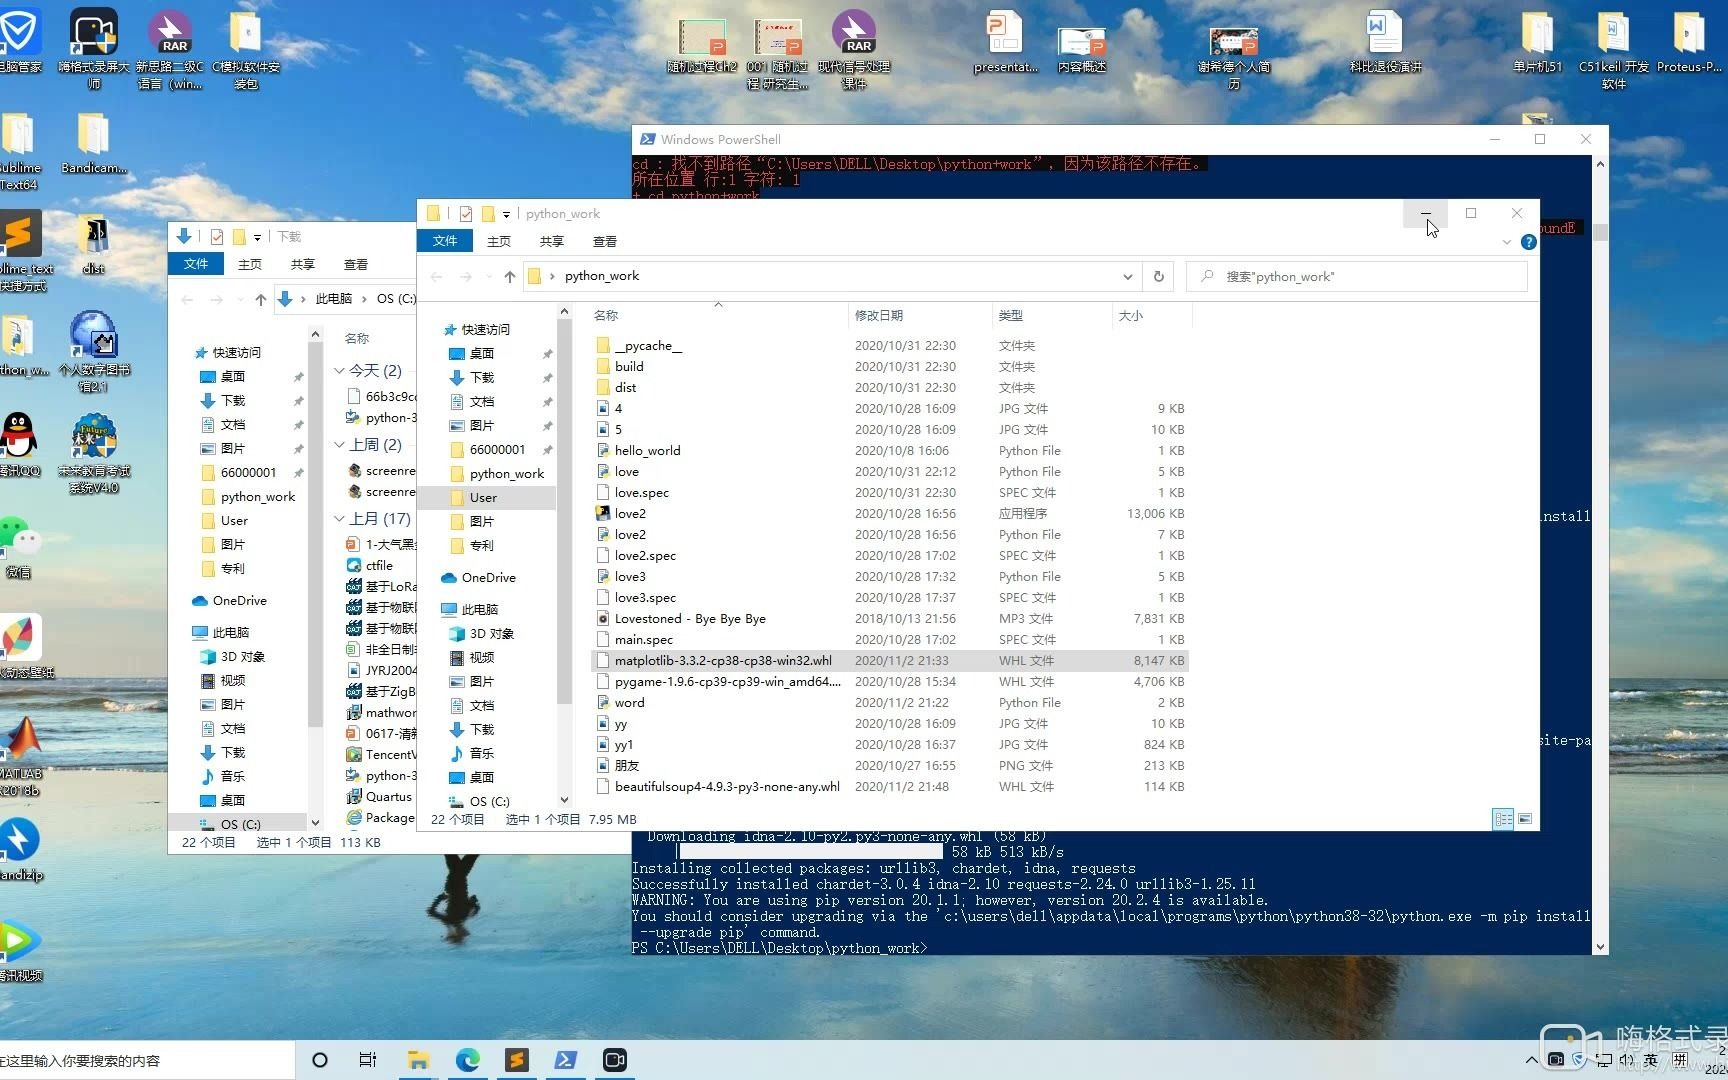The height and width of the screenshot is (1080, 1728).
Task: Click the python_work navigation pane scrollbar
Action: coord(564,510)
